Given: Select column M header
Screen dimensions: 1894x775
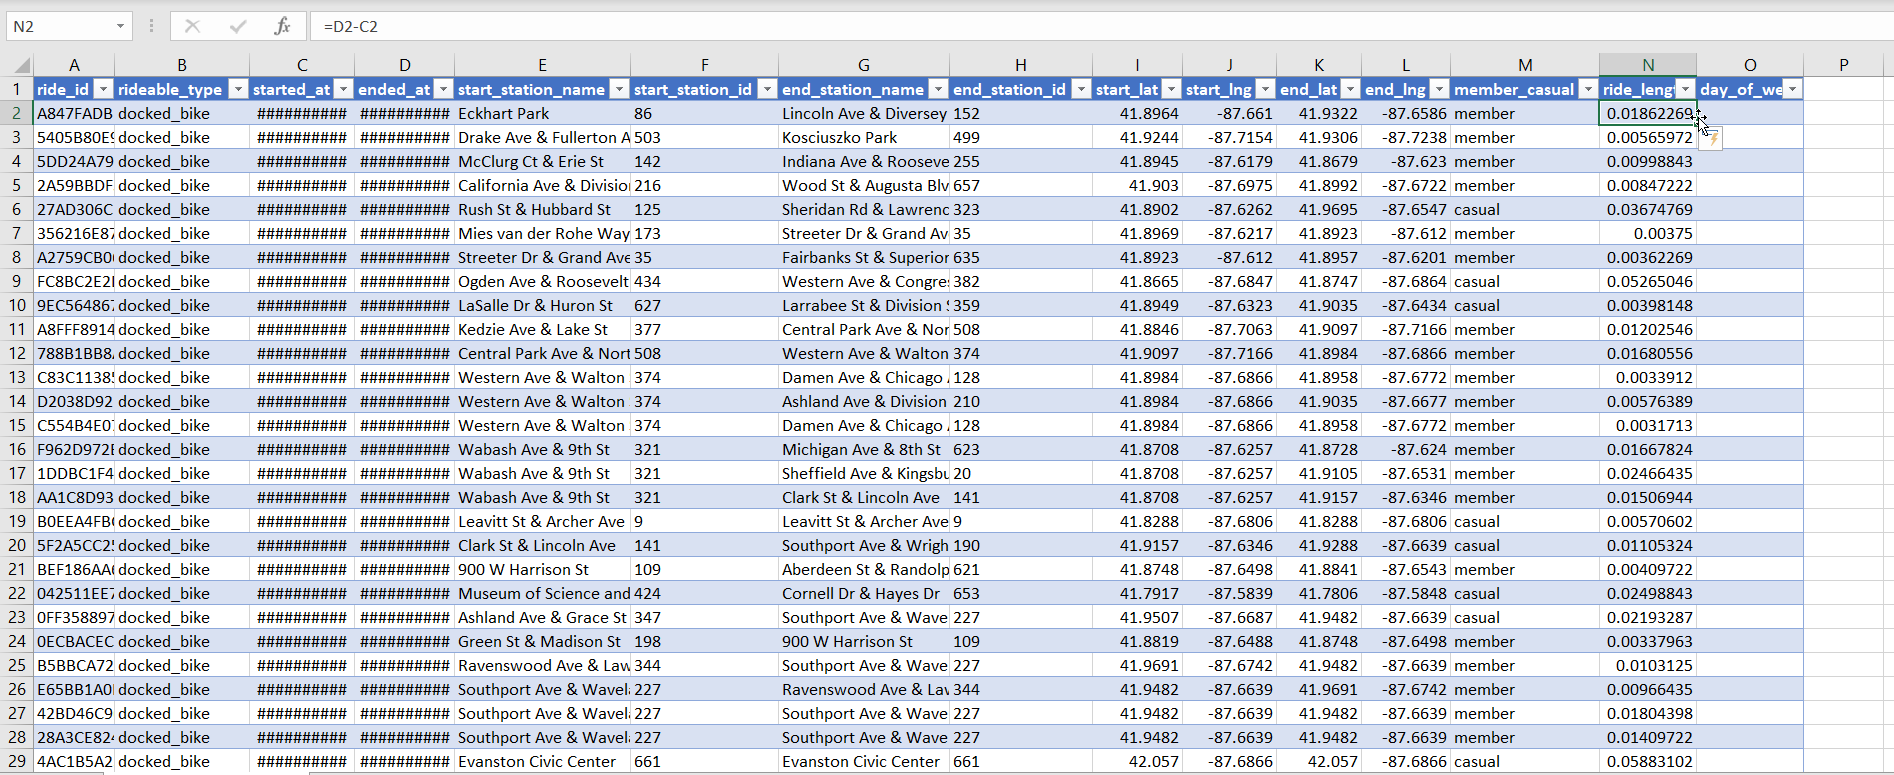Looking at the screenshot, I should point(1525,65).
